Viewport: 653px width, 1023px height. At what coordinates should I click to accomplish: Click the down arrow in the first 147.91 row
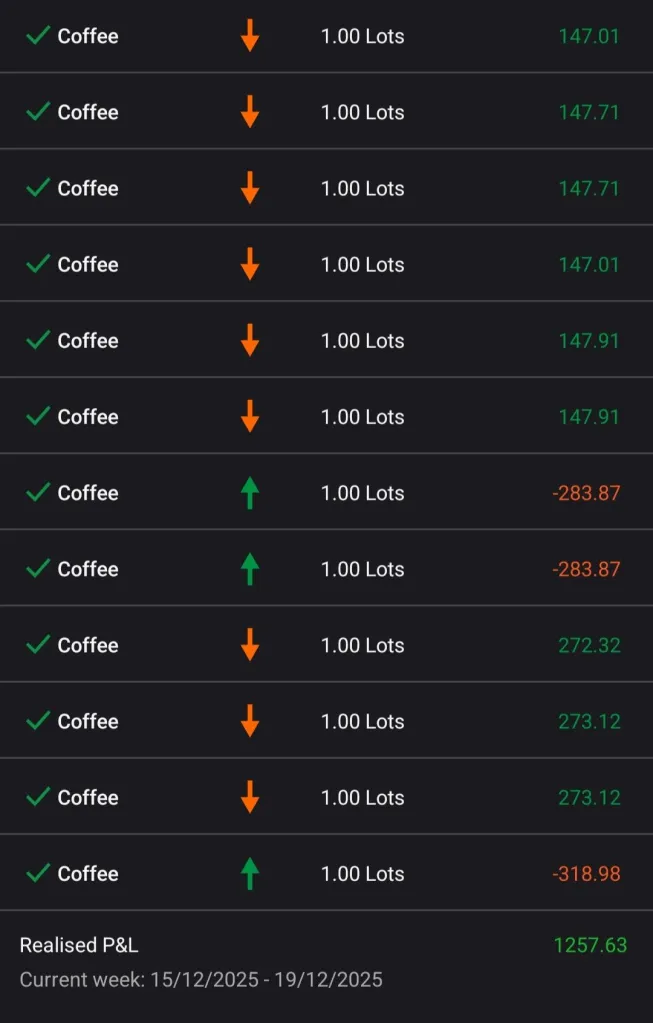click(x=250, y=341)
